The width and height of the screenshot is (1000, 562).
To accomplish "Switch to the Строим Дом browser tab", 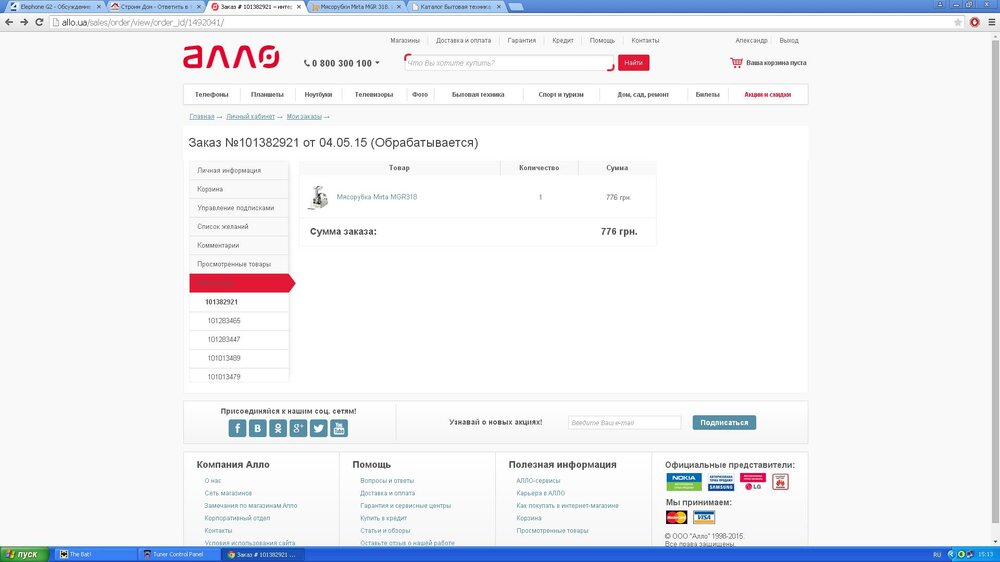I will (156, 6).
